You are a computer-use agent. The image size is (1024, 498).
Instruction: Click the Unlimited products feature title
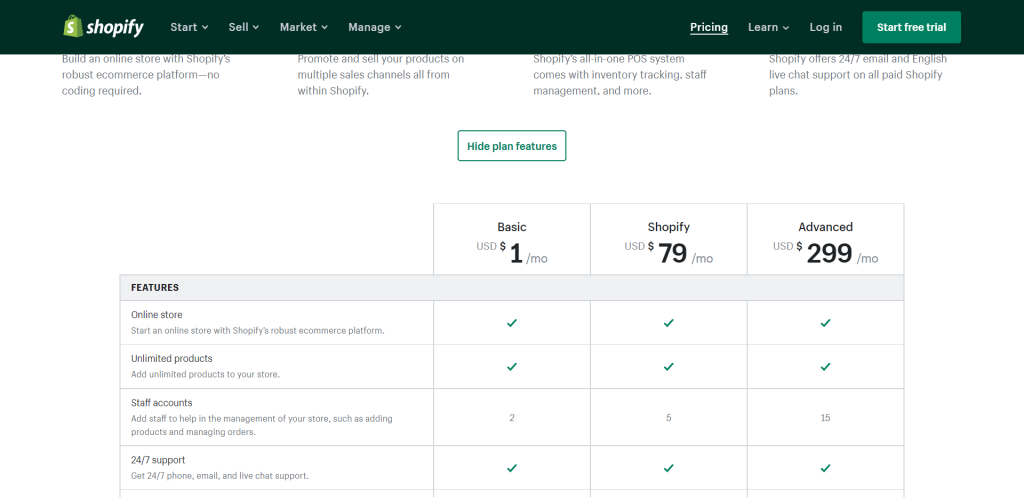pyautogui.click(x=171, y=358)
